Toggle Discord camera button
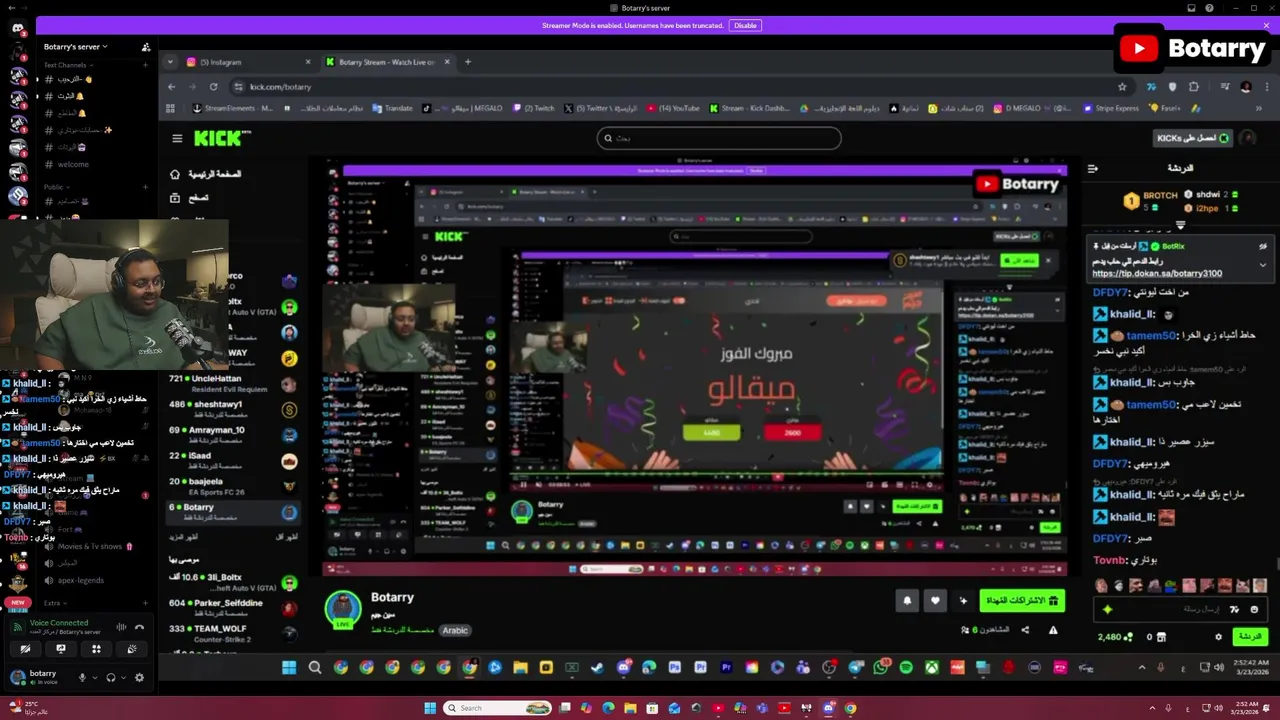 25,649
